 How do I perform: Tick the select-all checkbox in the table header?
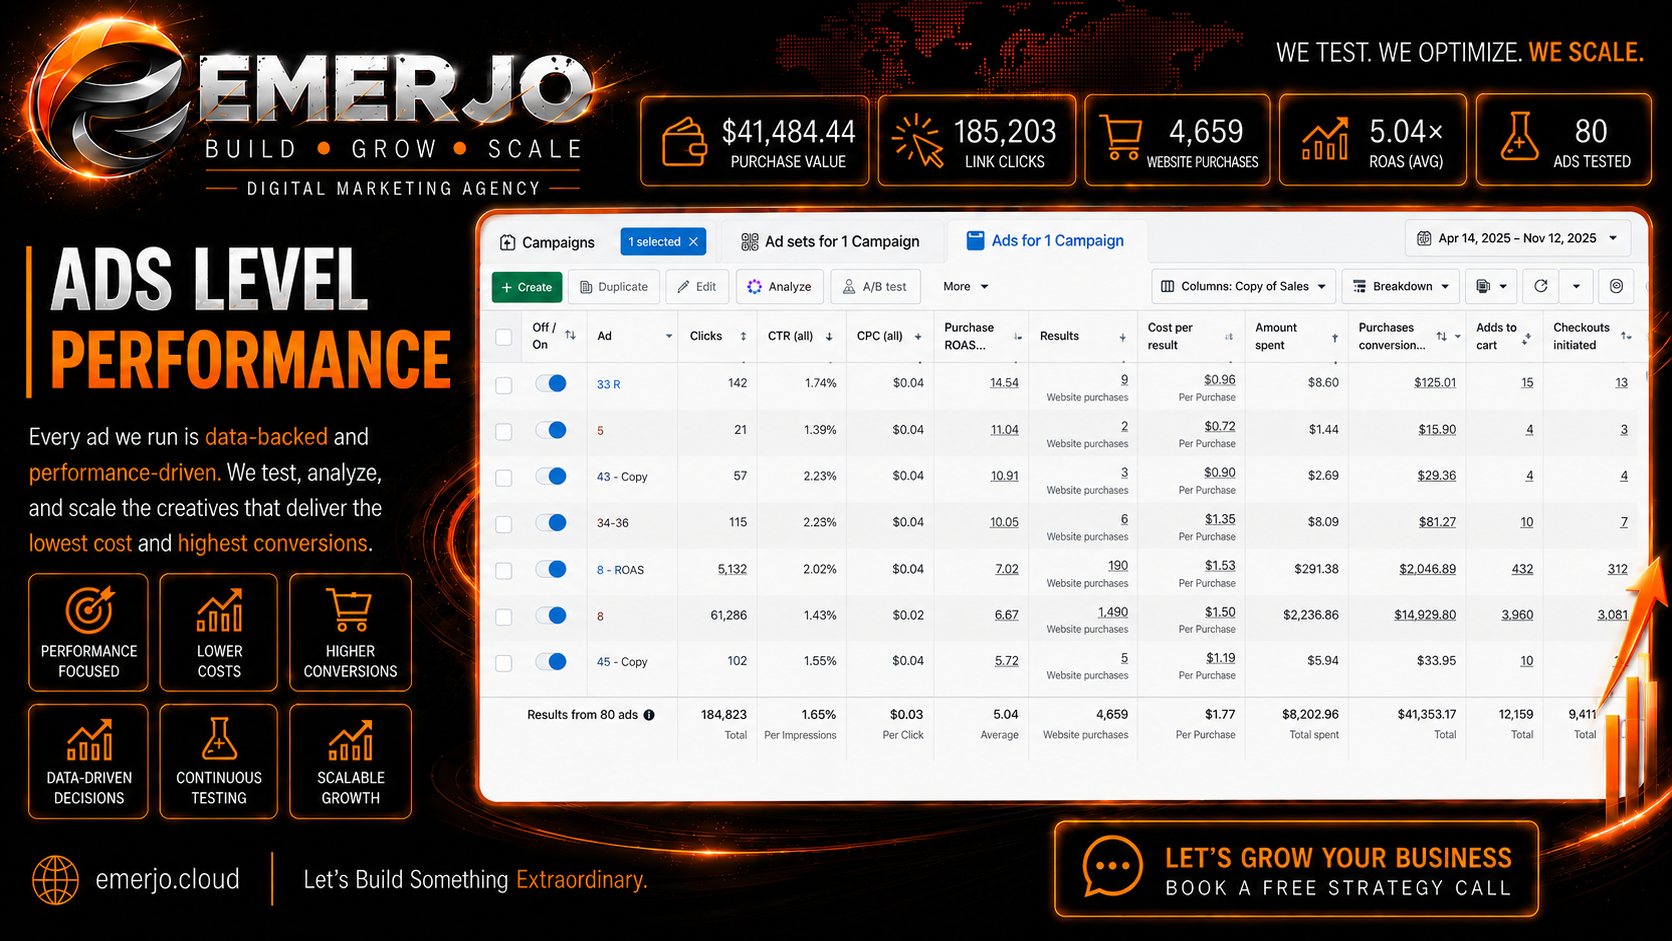click(504, 337)
